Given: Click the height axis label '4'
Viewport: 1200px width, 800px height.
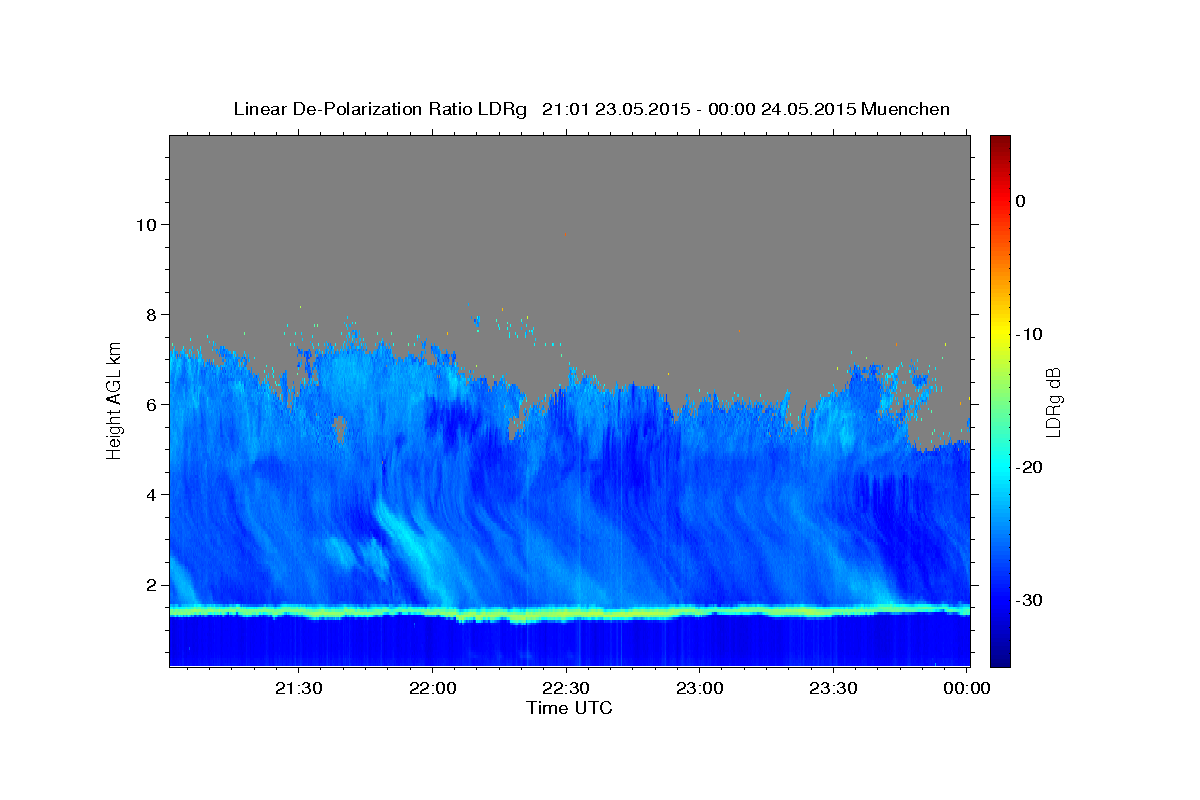Looking at the screenshot, I should [149, 494].
